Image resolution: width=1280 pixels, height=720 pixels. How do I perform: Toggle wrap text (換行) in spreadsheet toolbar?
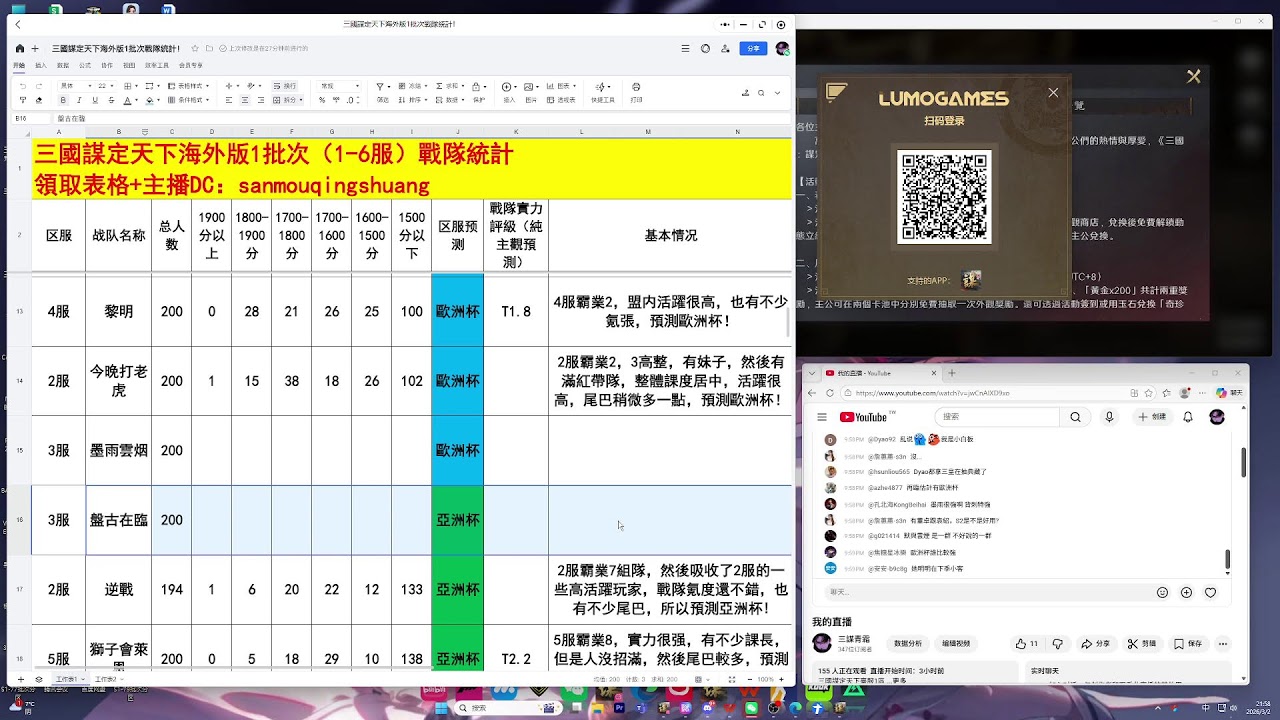click(287, 86)
